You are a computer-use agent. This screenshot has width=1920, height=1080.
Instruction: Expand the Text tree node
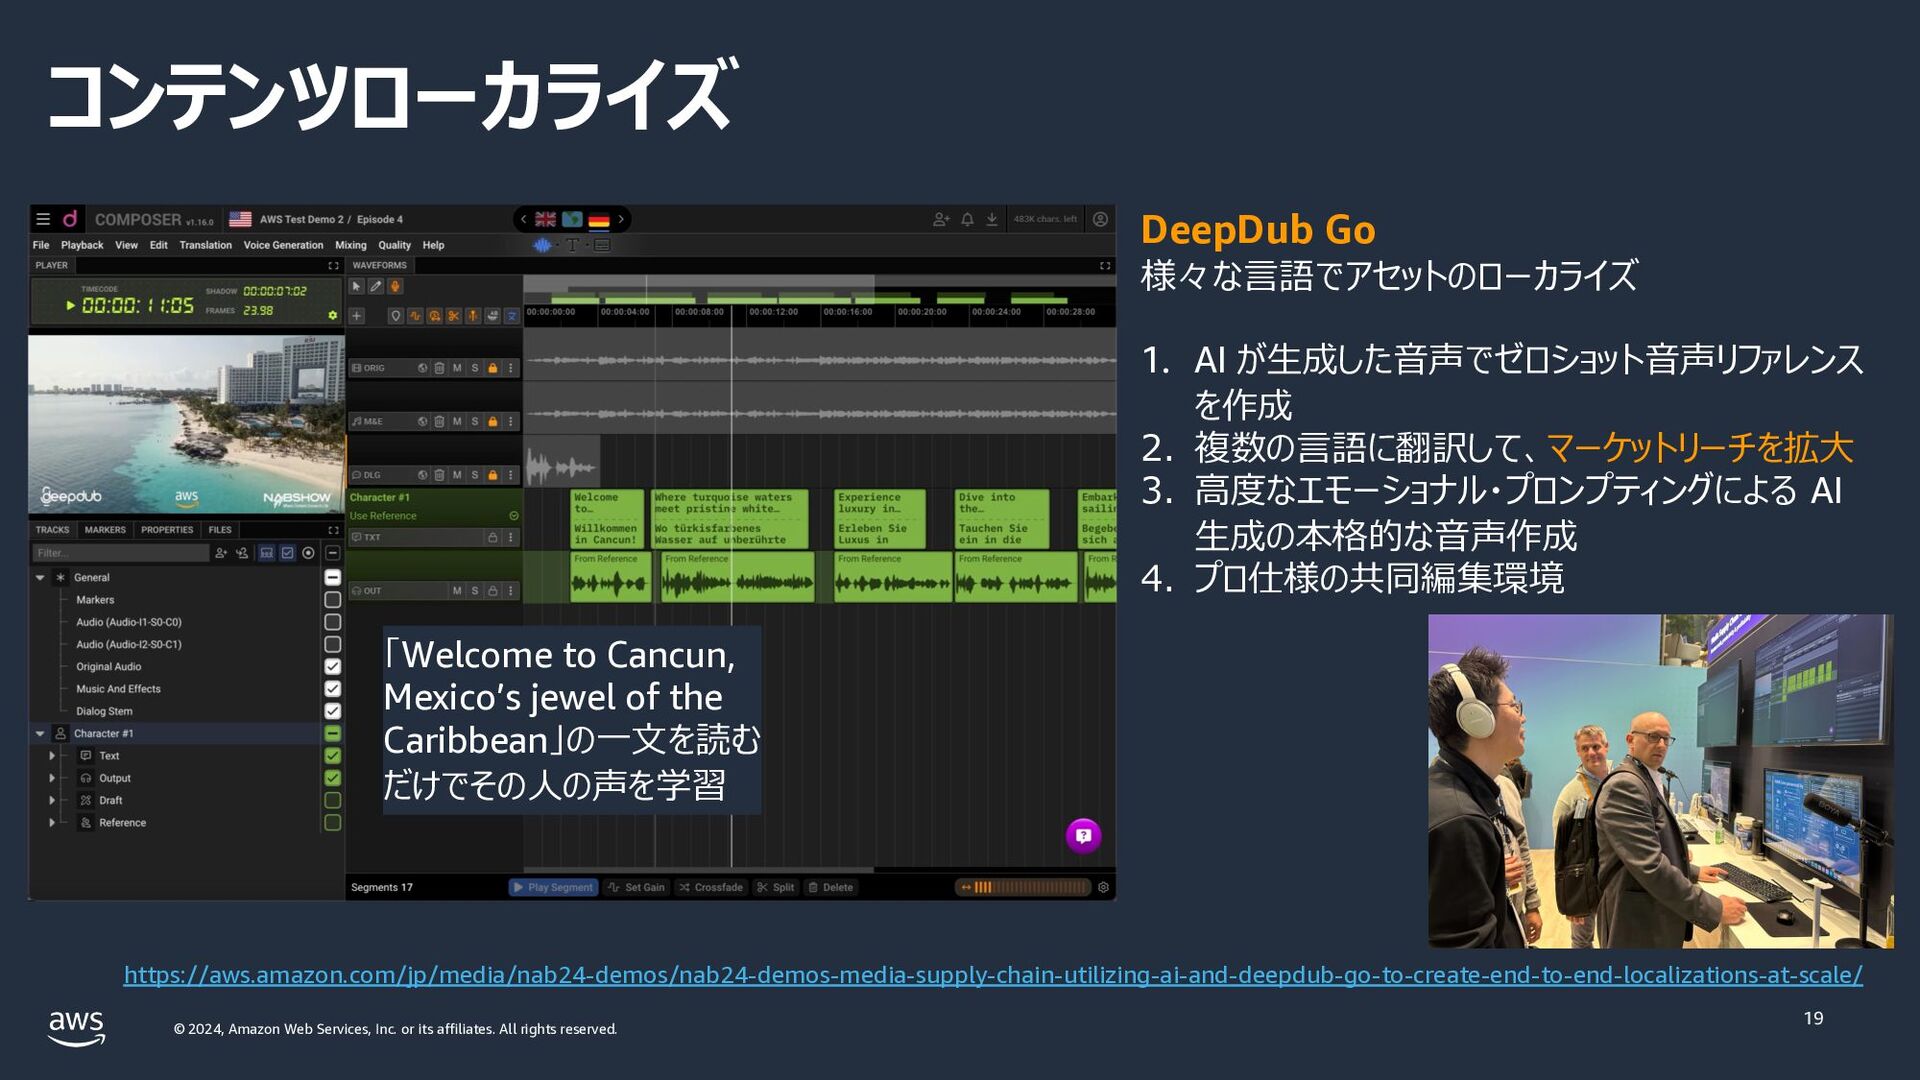coord(52,756)
